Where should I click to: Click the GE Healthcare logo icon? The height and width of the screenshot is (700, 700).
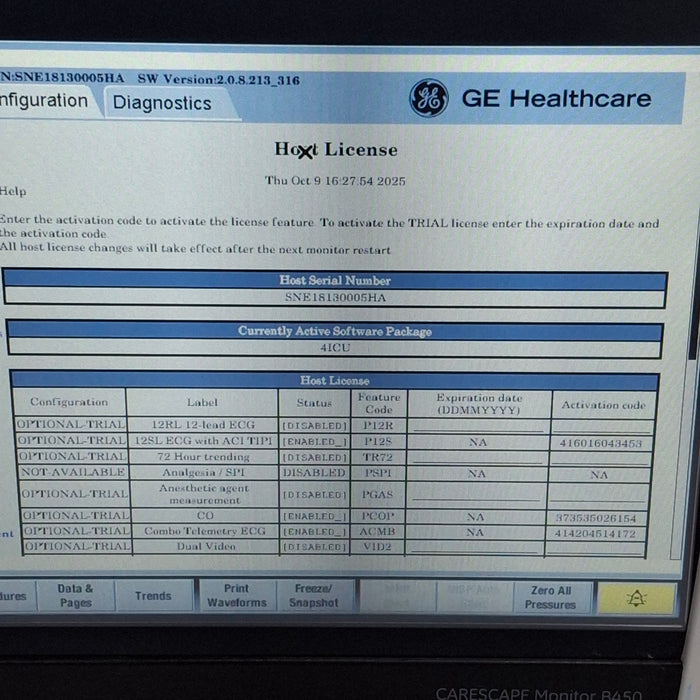tap(429, 98)
